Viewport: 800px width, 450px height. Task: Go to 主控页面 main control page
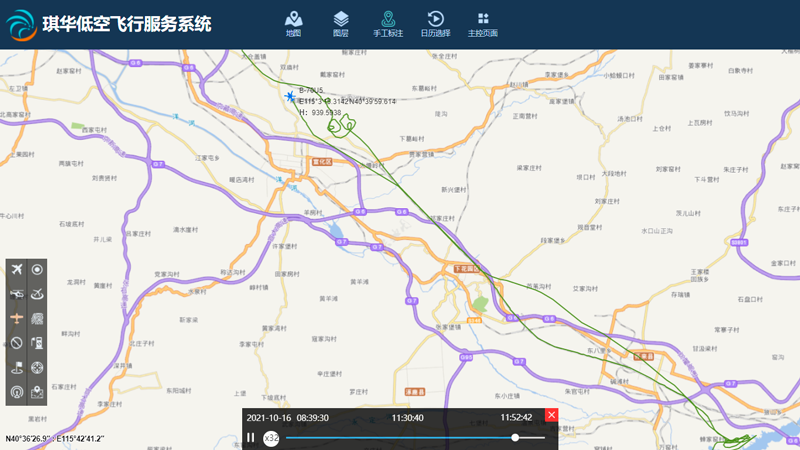[483, 23]
